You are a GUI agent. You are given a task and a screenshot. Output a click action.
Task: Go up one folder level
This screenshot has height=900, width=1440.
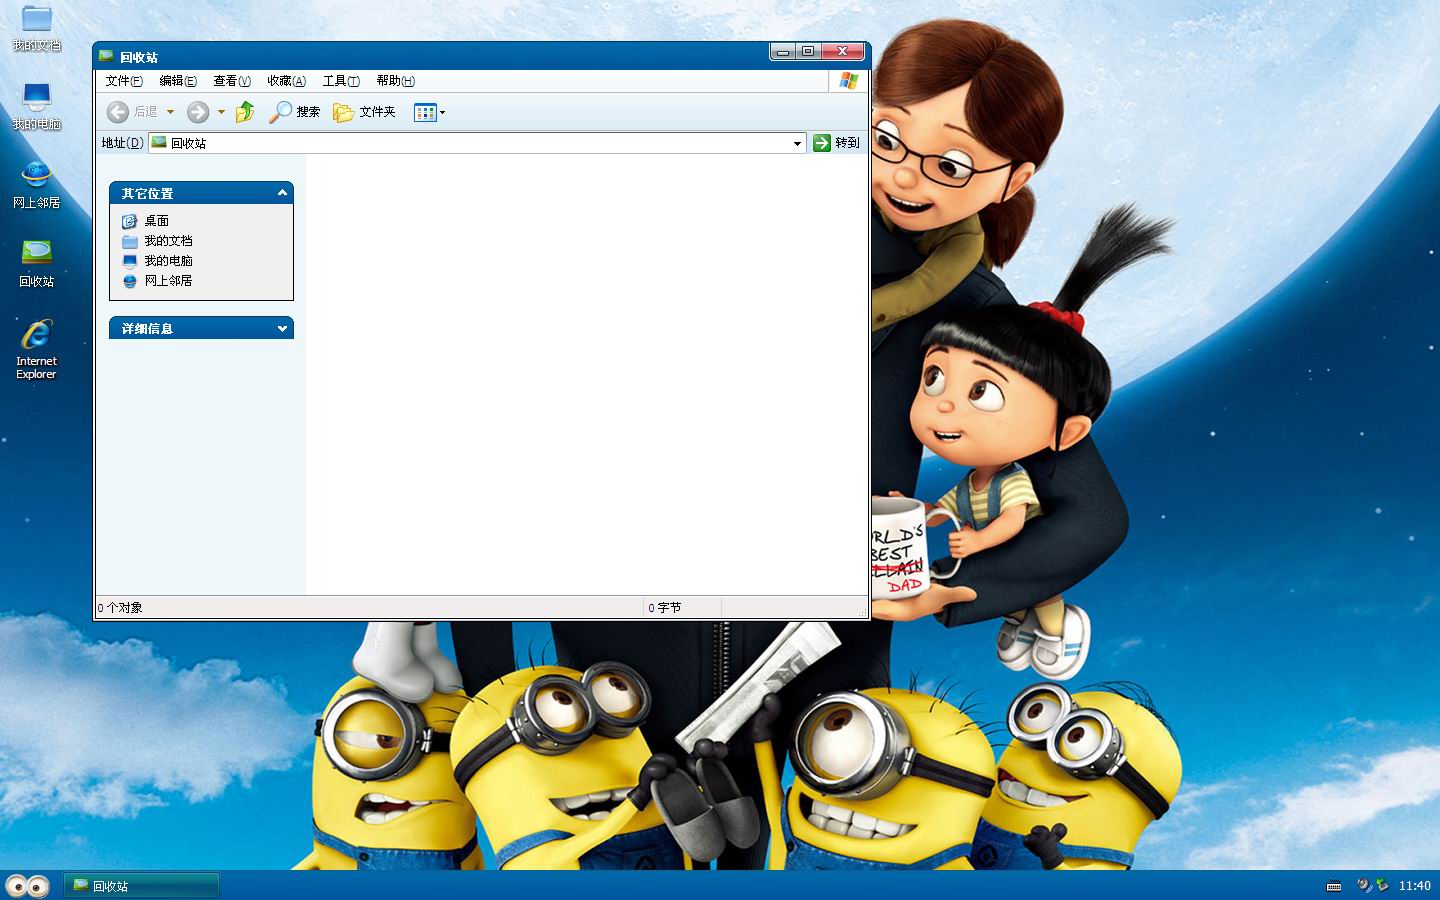245,112
